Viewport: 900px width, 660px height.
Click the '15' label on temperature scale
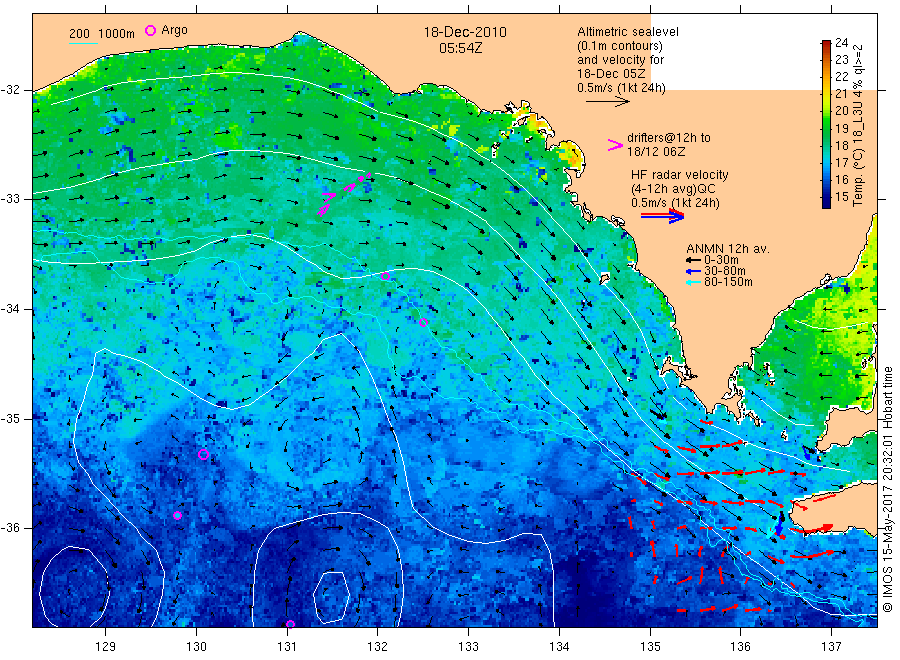(x=841, y=197)
